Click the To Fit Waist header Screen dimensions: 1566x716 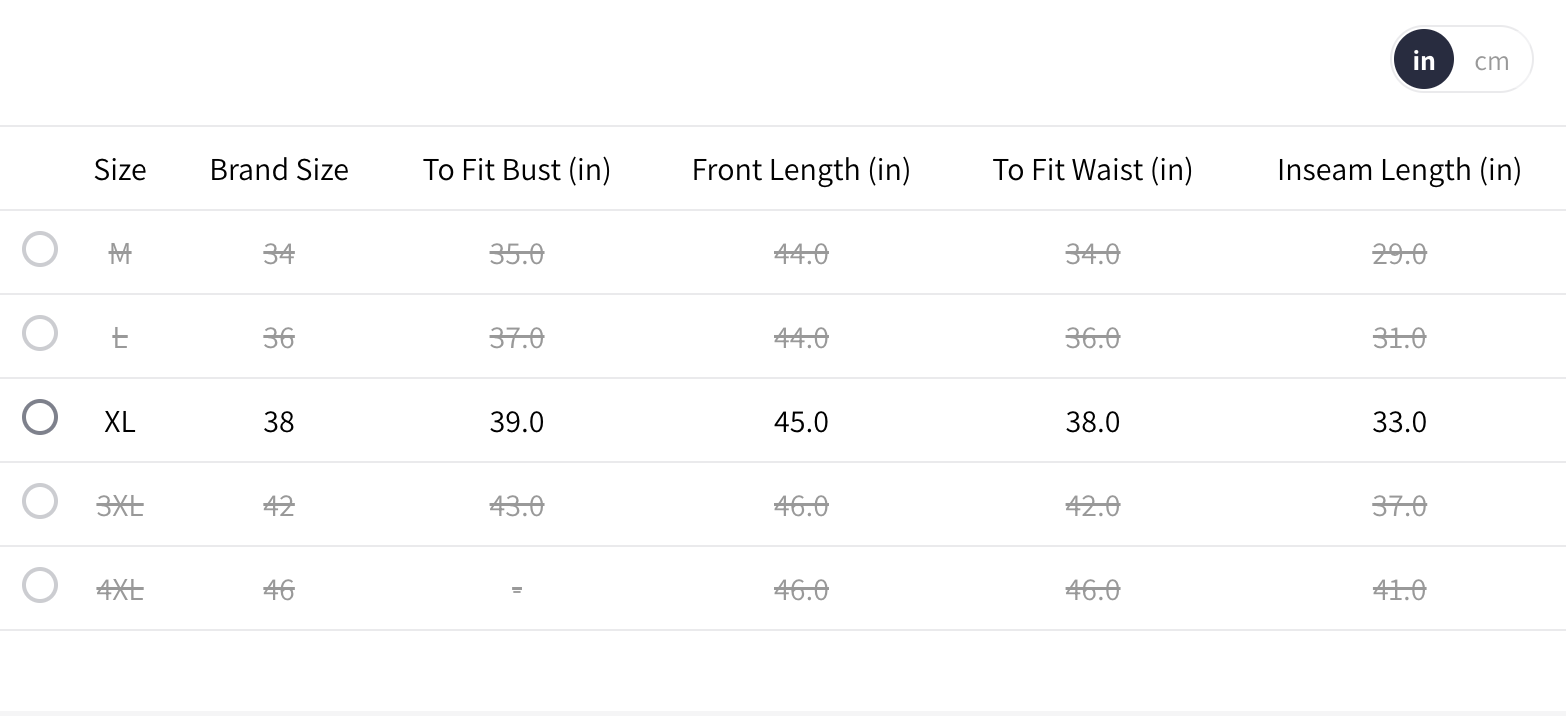coord(1092,170)
